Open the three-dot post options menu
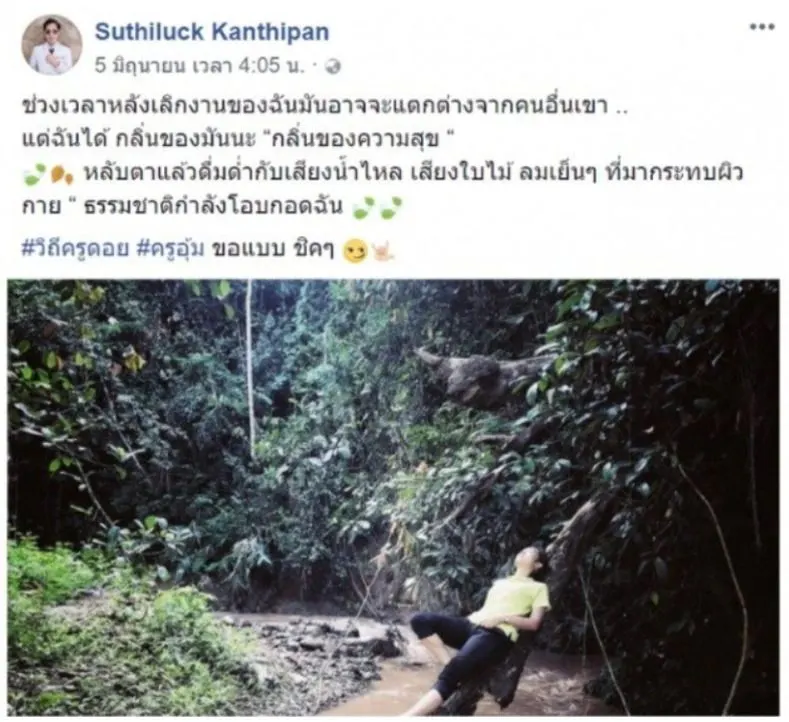 tap(762, 27)
